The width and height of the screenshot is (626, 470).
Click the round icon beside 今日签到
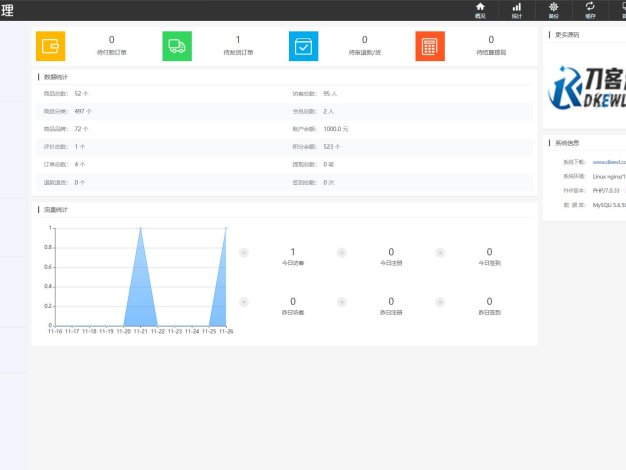439,253
